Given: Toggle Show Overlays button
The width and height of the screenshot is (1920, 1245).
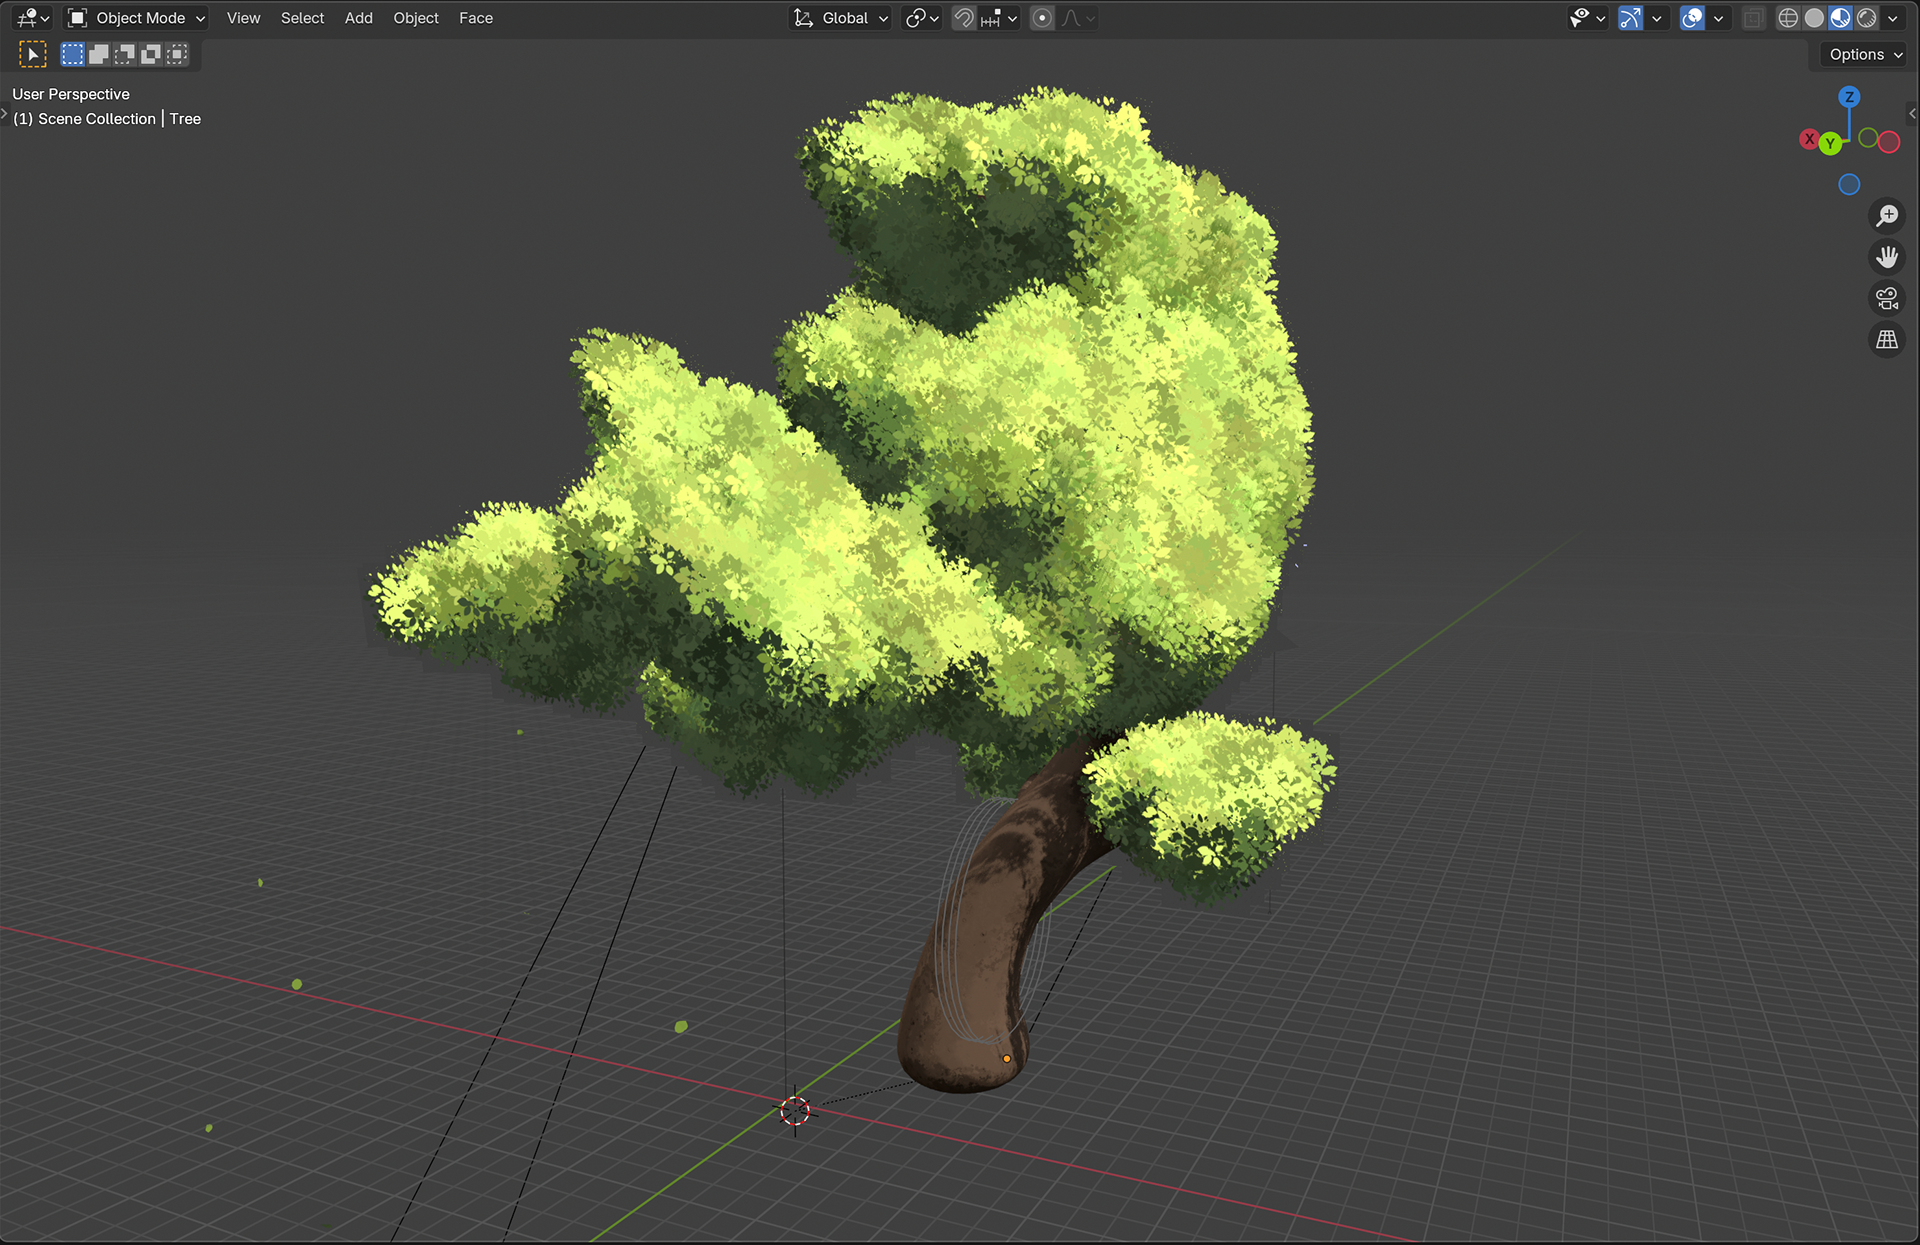Looking at the screenshot, I should coord(1692,18).
